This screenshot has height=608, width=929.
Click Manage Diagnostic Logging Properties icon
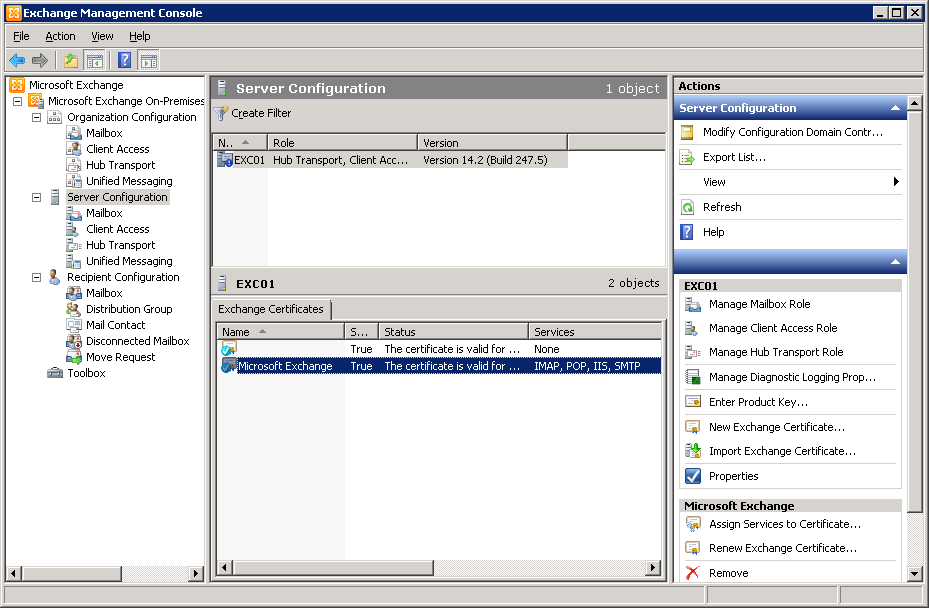[x=693, y=377]
